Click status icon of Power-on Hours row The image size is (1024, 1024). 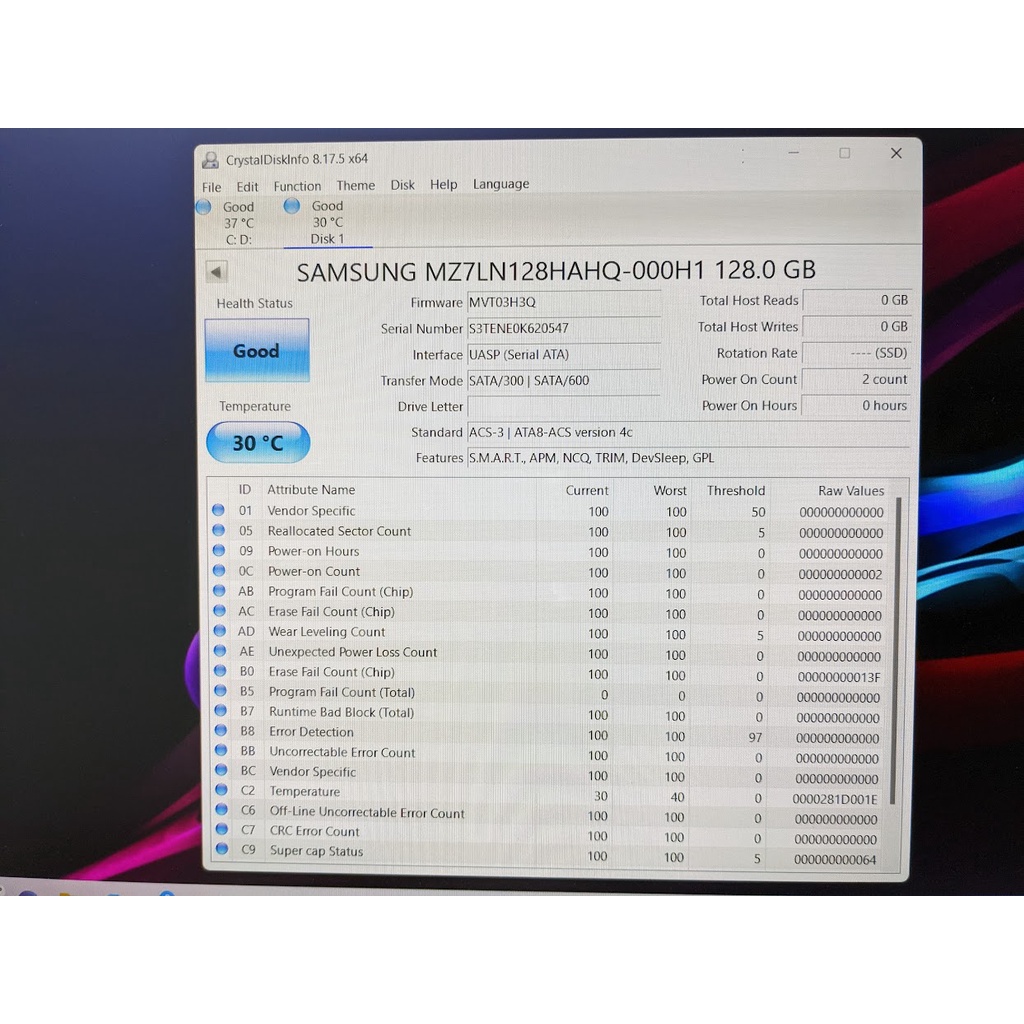click(219, 551)
